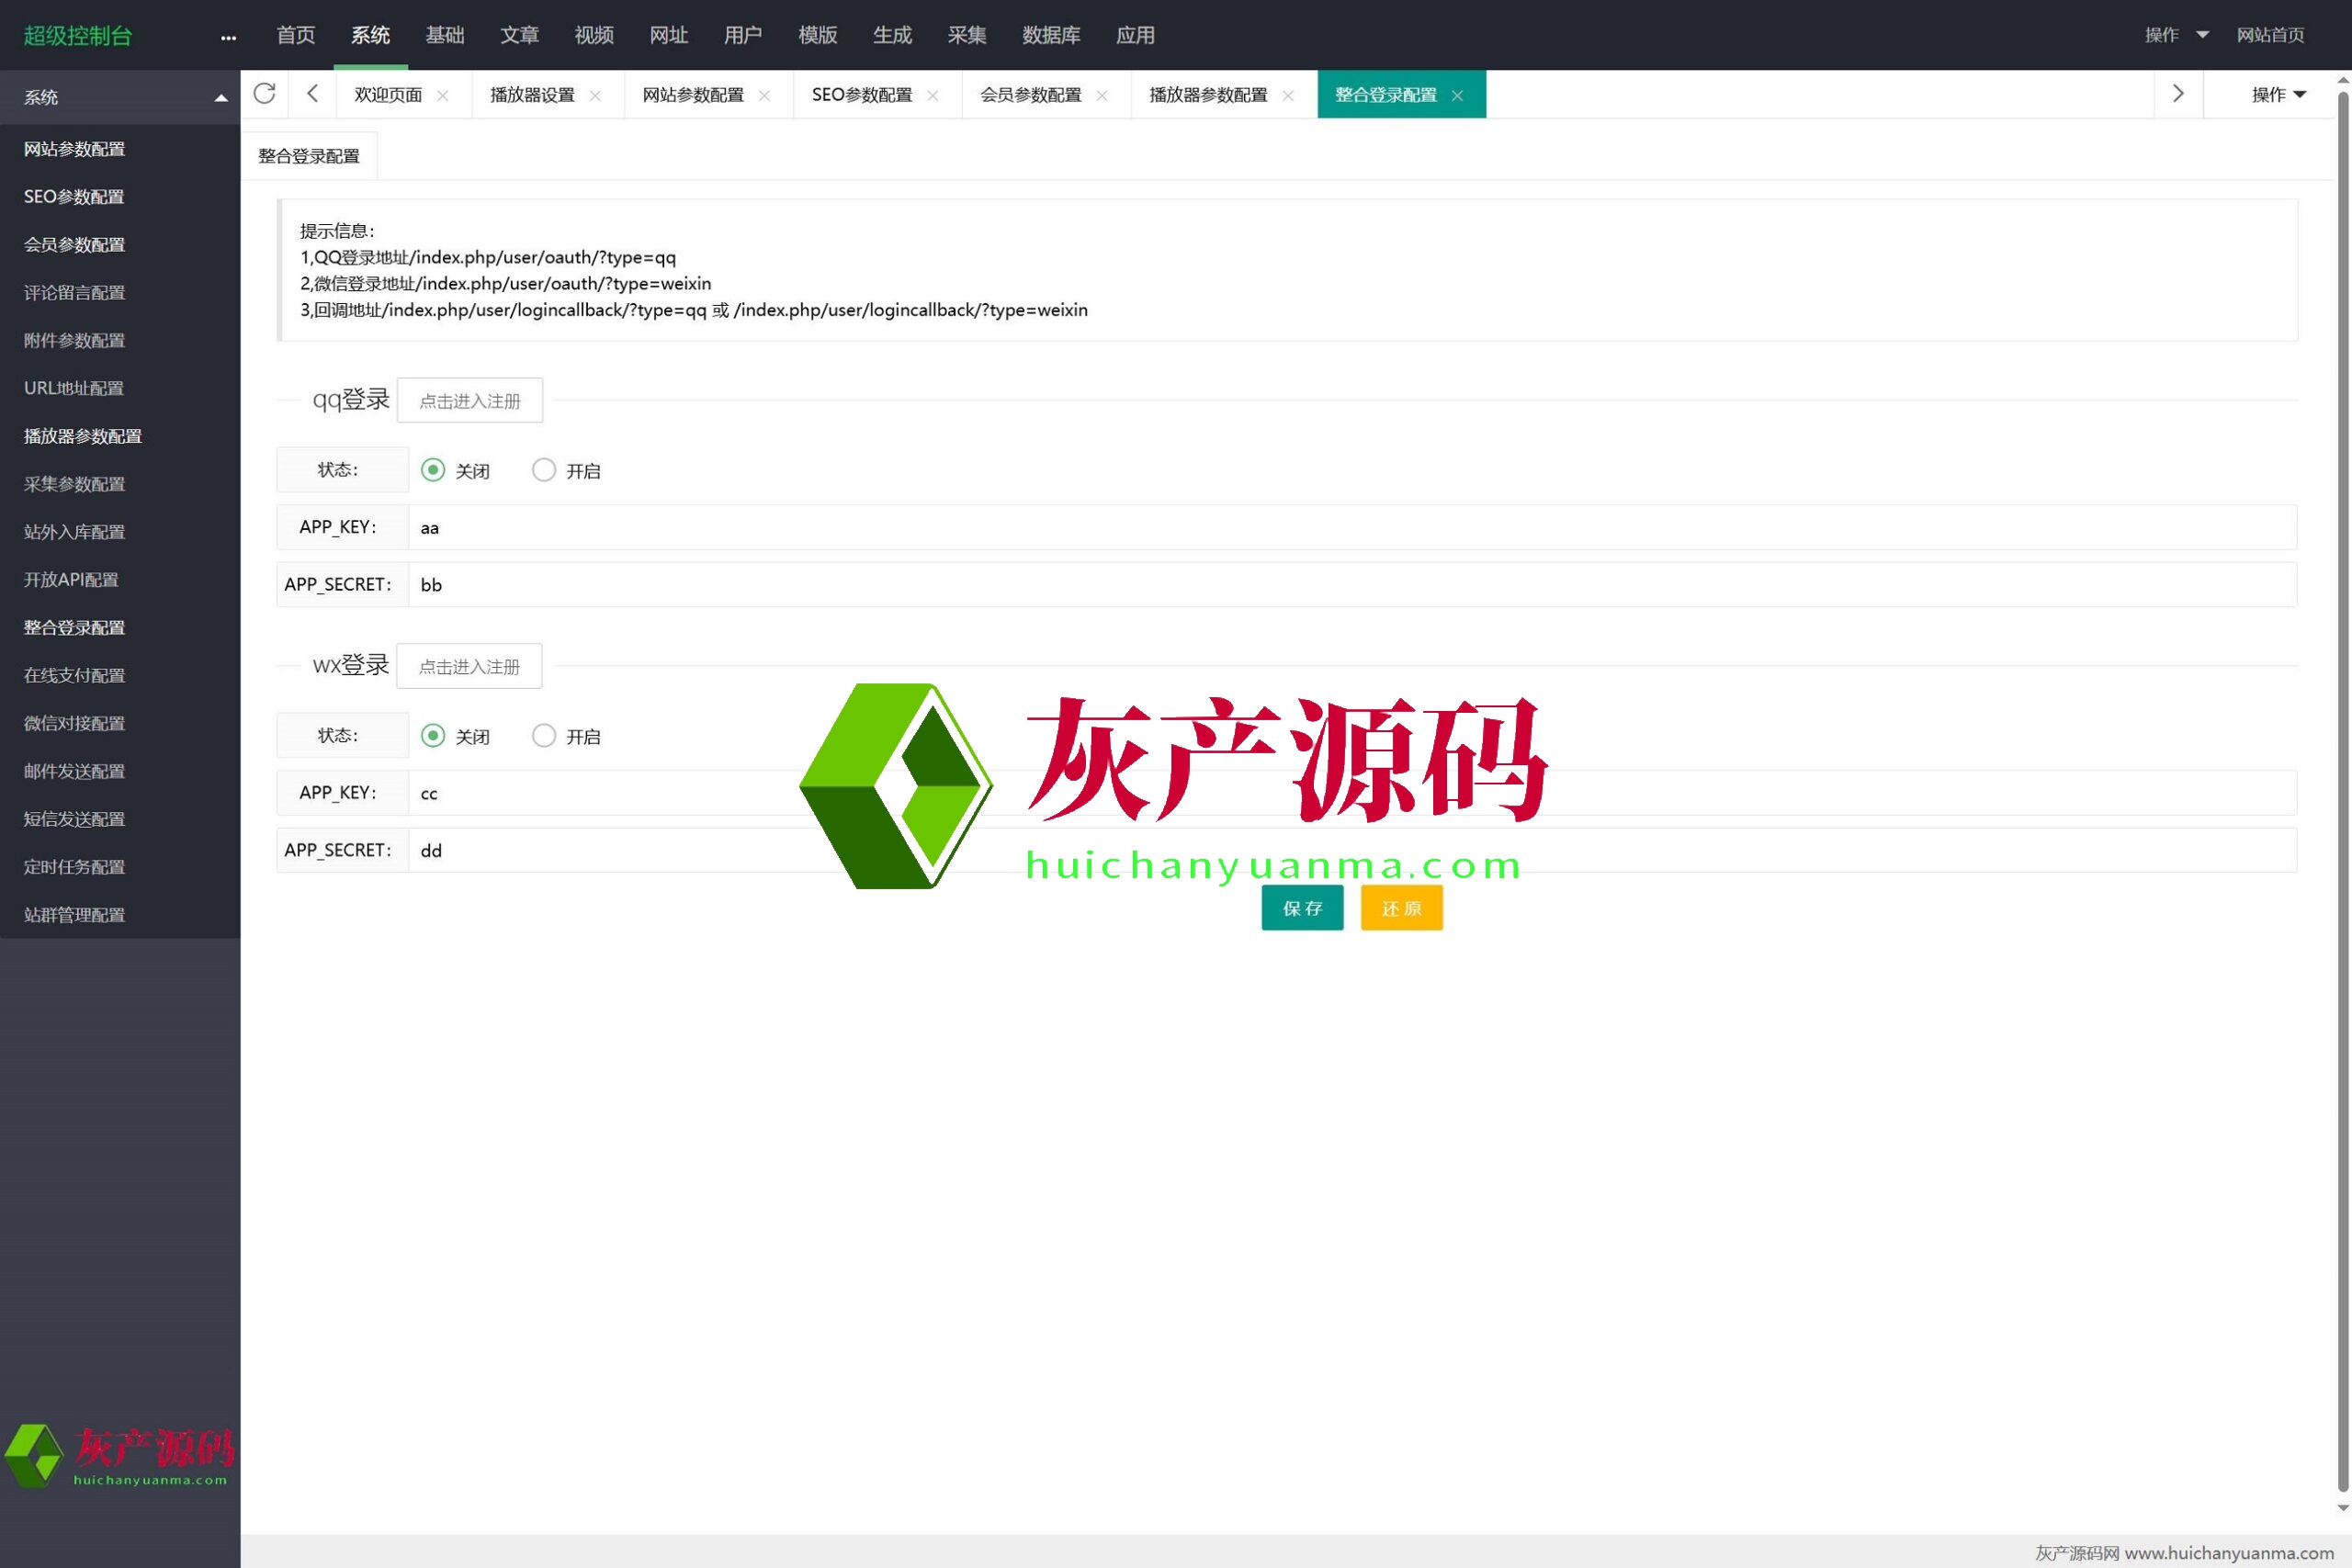Close the active 整合登录配置 tab
The height and width of the screenshot is (1568, 2352).
1457,96
